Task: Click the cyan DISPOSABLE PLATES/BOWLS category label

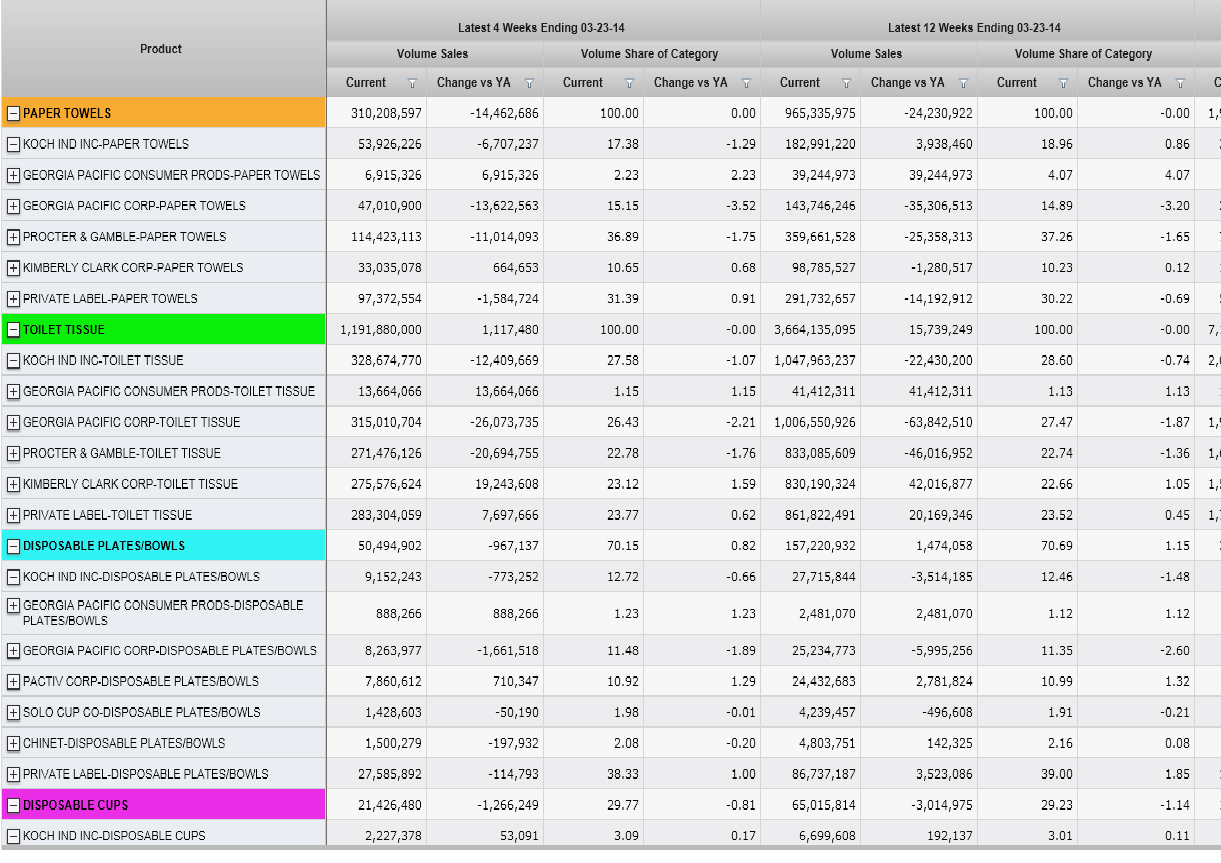Action: [x=104, y=546]
